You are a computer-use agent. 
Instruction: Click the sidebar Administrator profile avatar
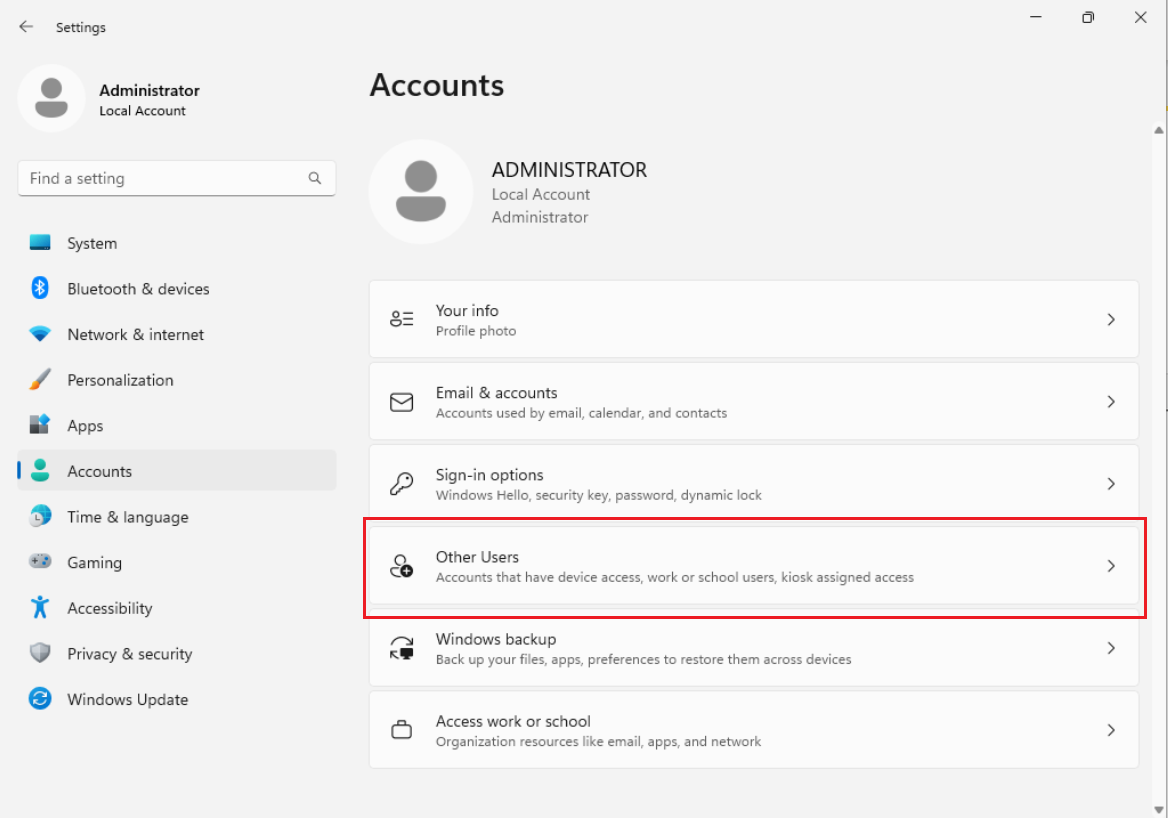pyautogui.click(x=51, y=98)
